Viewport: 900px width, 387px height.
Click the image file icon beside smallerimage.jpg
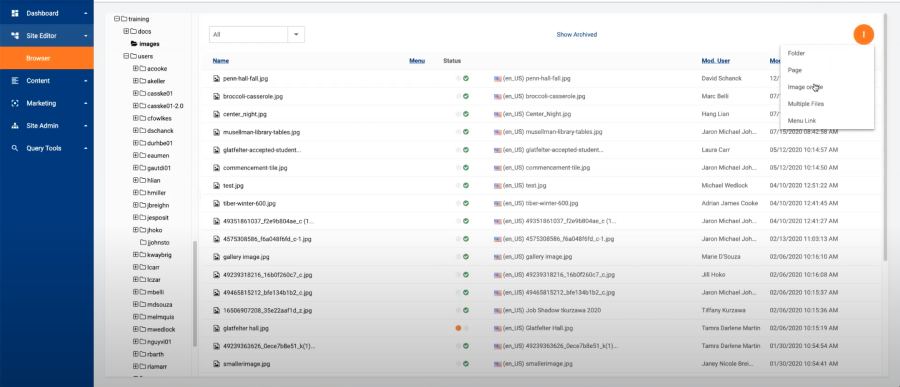point(216,364)
